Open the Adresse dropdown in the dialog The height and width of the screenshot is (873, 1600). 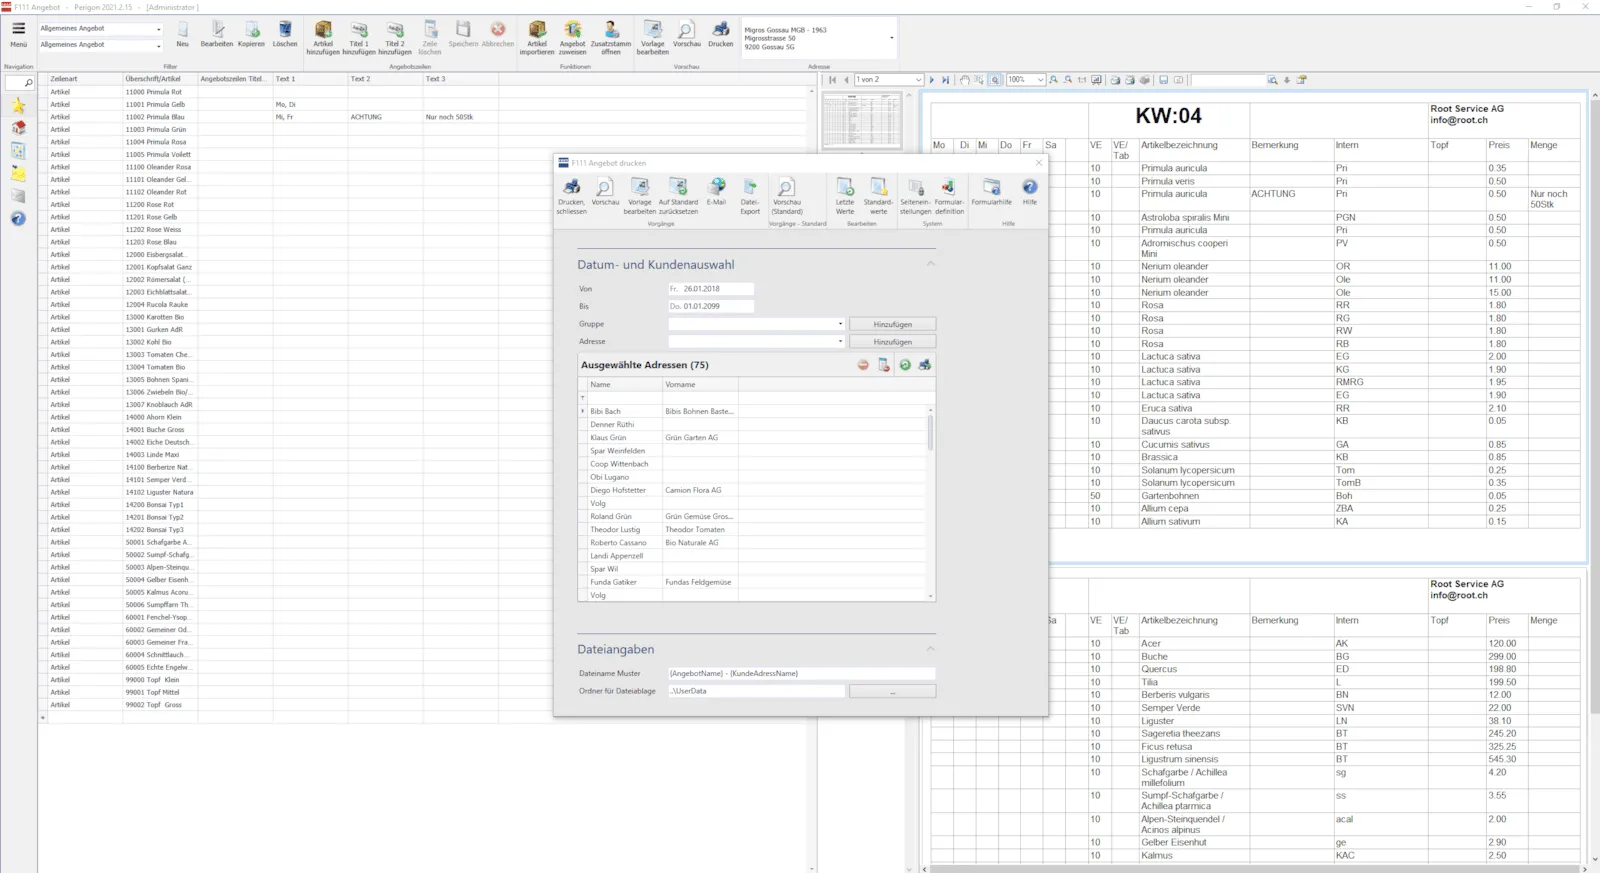click(x=840, y=342)
